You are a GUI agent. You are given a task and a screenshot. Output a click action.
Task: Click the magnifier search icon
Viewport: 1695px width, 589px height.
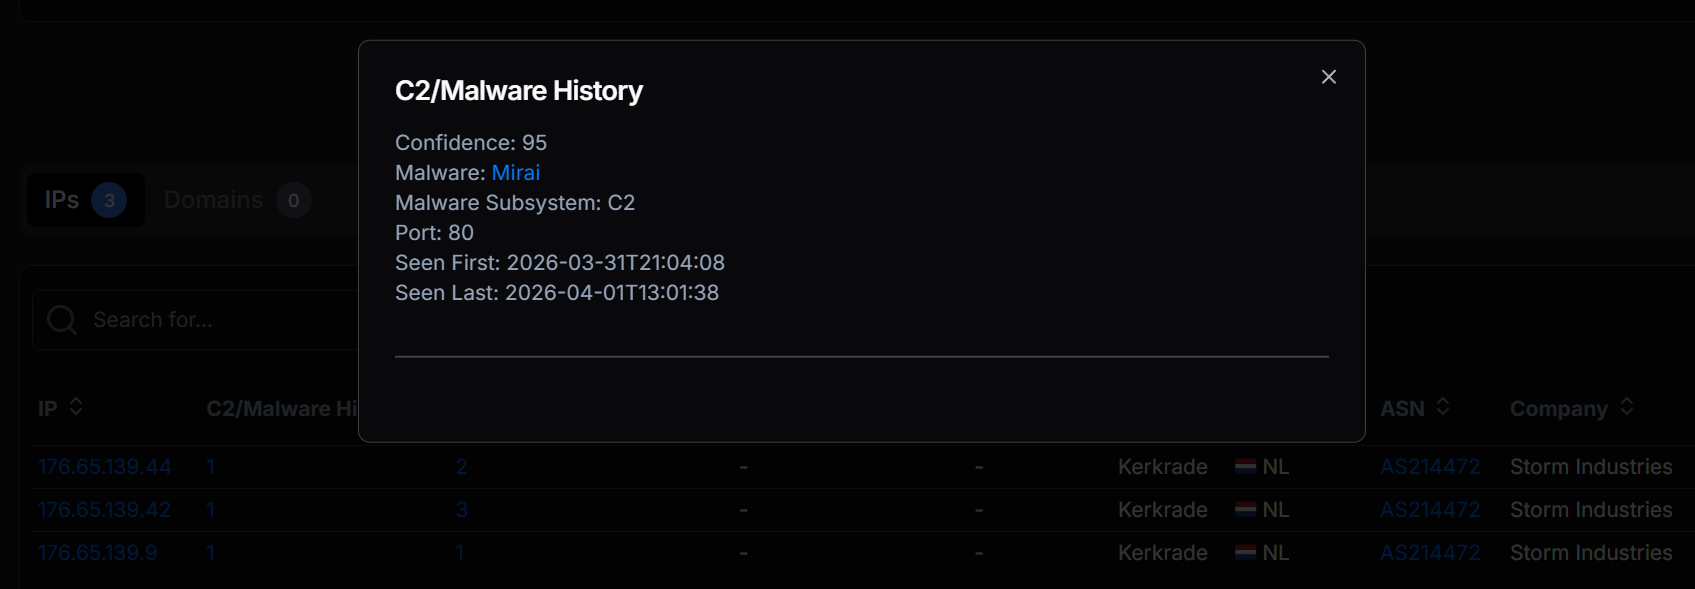pos(62,320)
